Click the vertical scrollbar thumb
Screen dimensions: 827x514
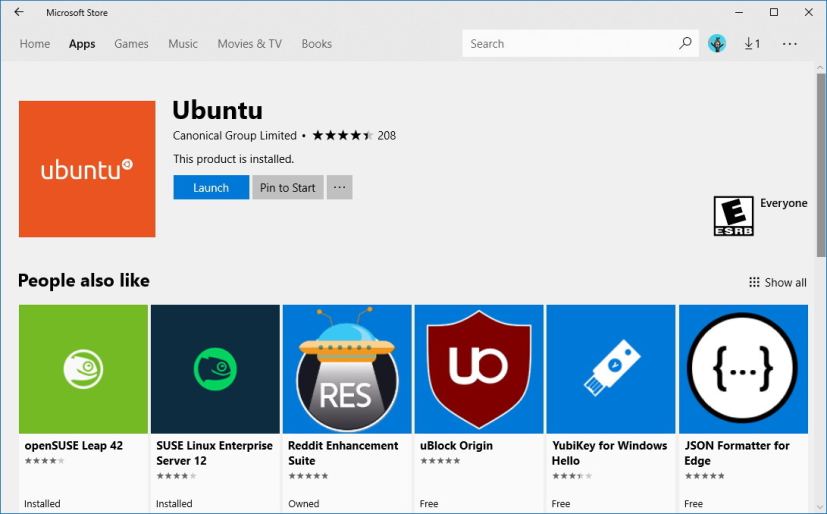tap(821, 164)
